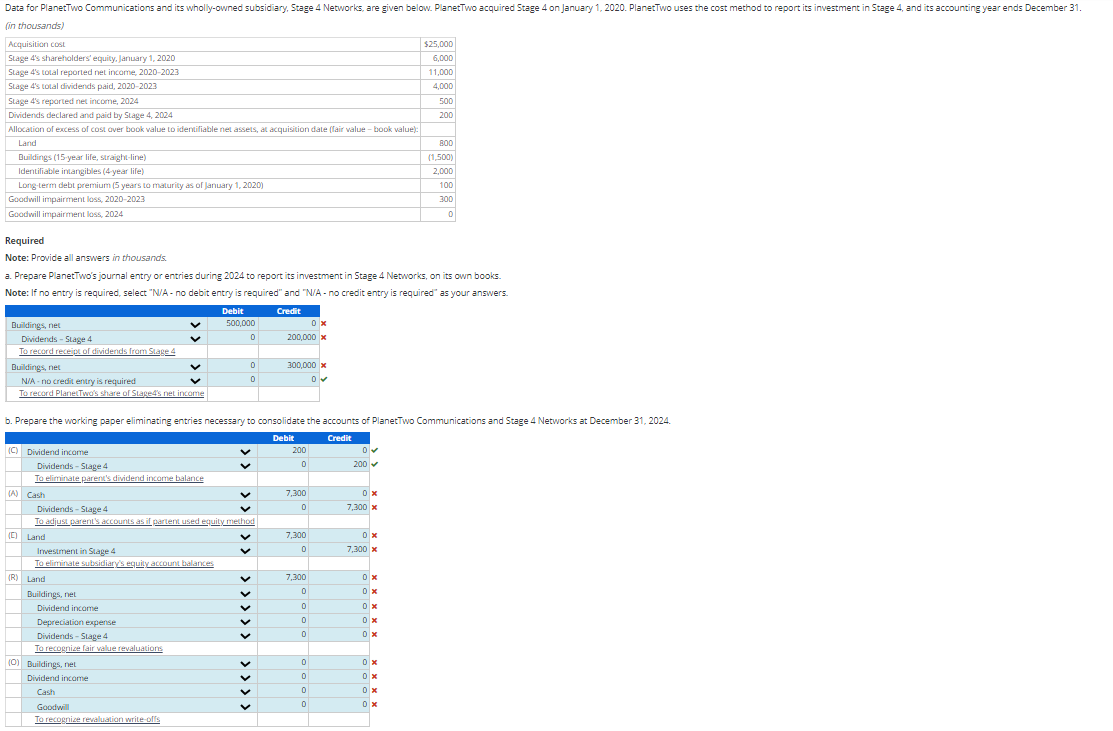
Task: Click the debit field for Land in entry (R)
Action: [x=283, y=578]
